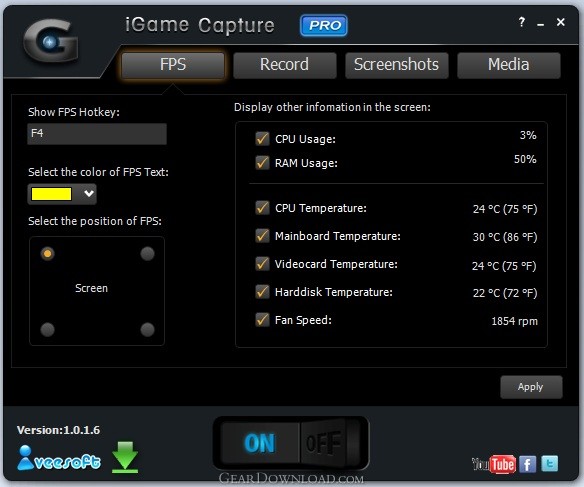Click the Apply button

point(531,387)
